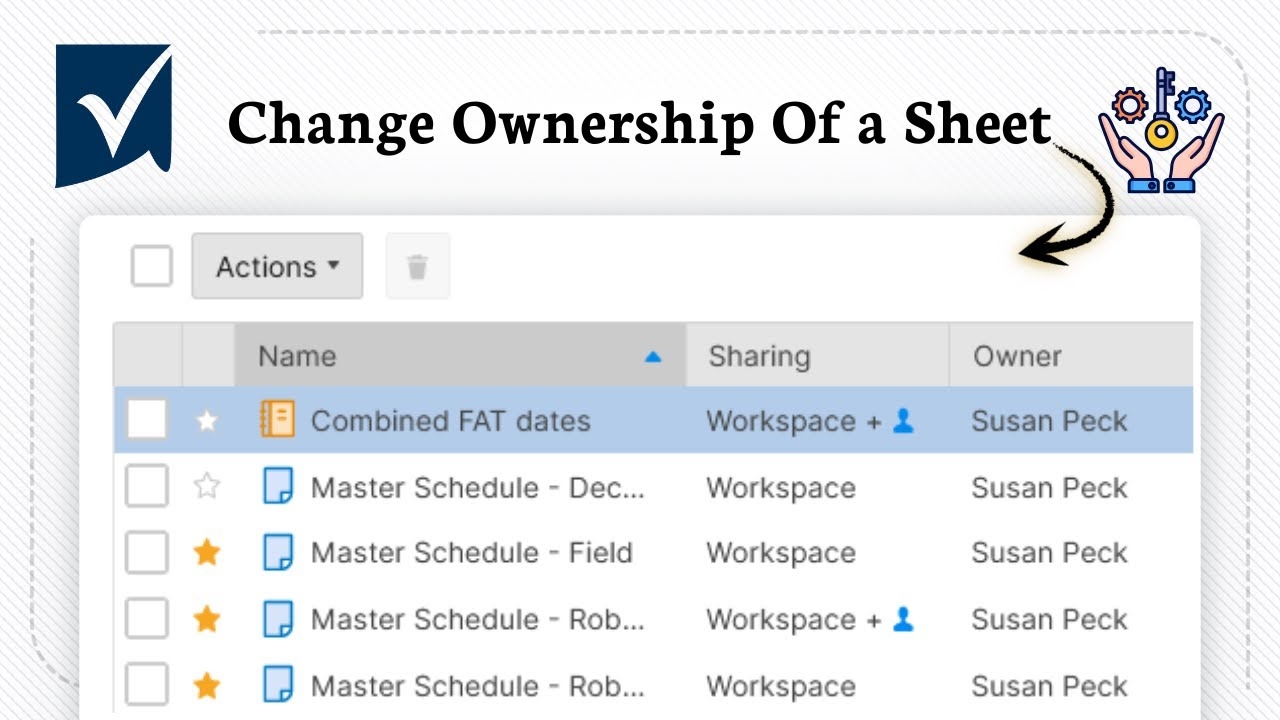The image size is (1280, 720).
Task: Click the report icon of Combined FAT dates
Action: click(x=277, y=420)
